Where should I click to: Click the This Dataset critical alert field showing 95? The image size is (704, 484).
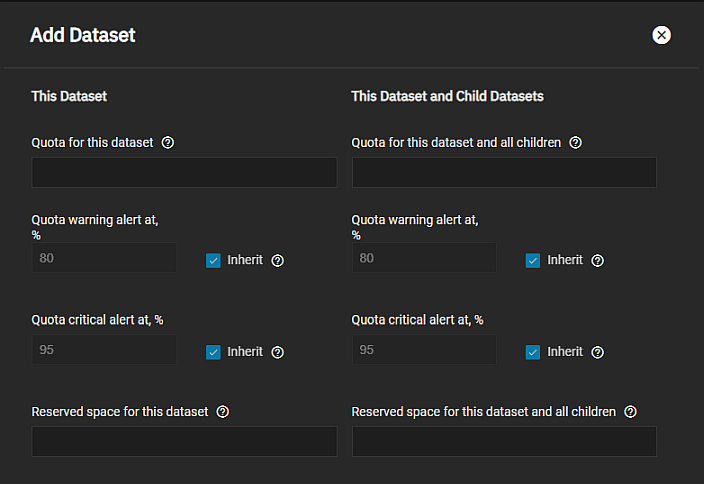104,349
